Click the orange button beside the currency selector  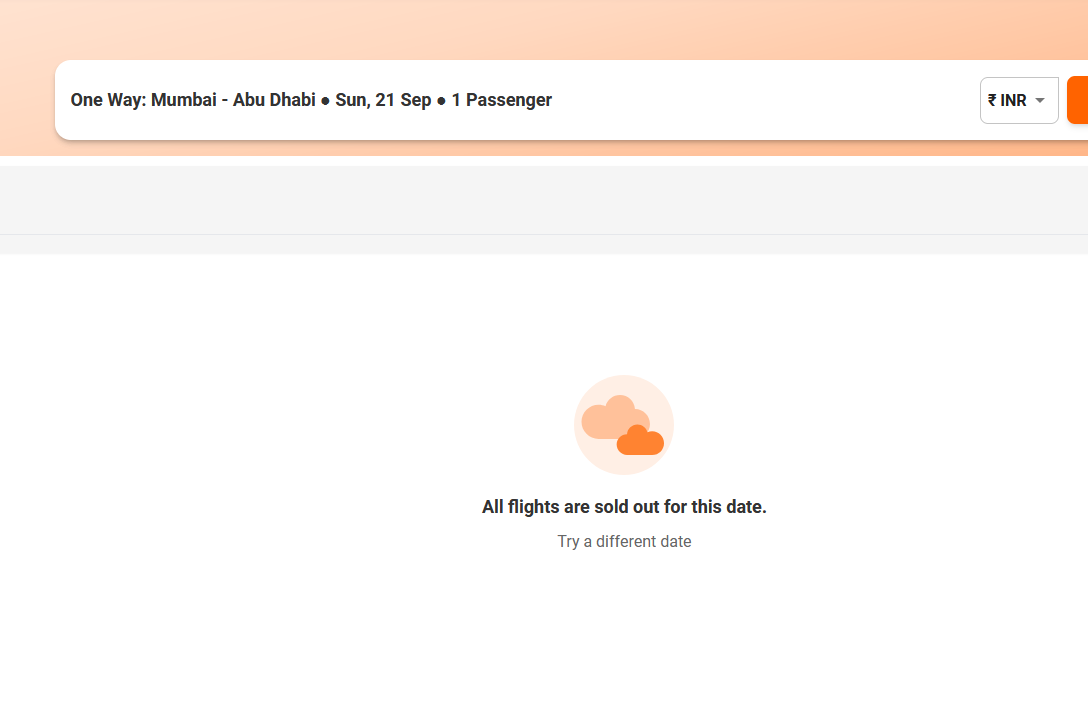(x=1078, y=101)
